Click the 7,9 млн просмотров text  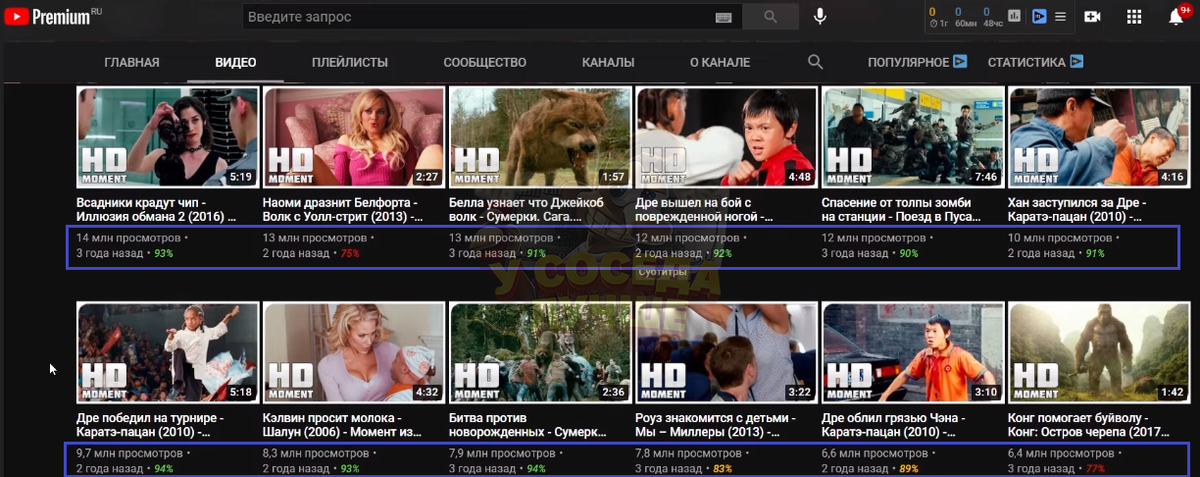(503, 453)
